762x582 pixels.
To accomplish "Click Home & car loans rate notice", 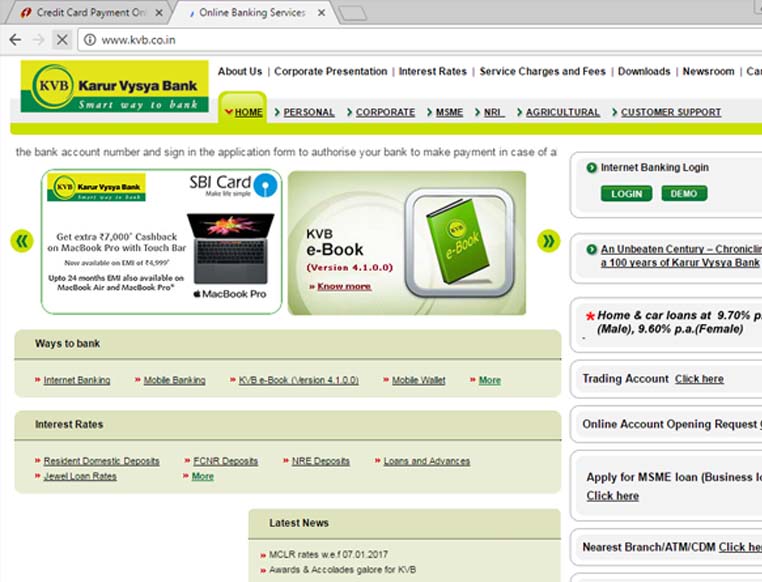I will (675, 322).
